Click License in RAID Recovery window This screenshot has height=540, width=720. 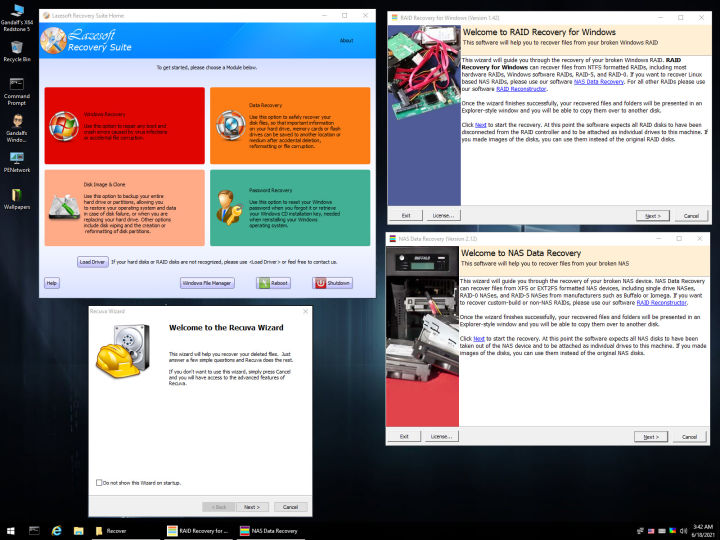pyautogui.click(x=443, y=215)
